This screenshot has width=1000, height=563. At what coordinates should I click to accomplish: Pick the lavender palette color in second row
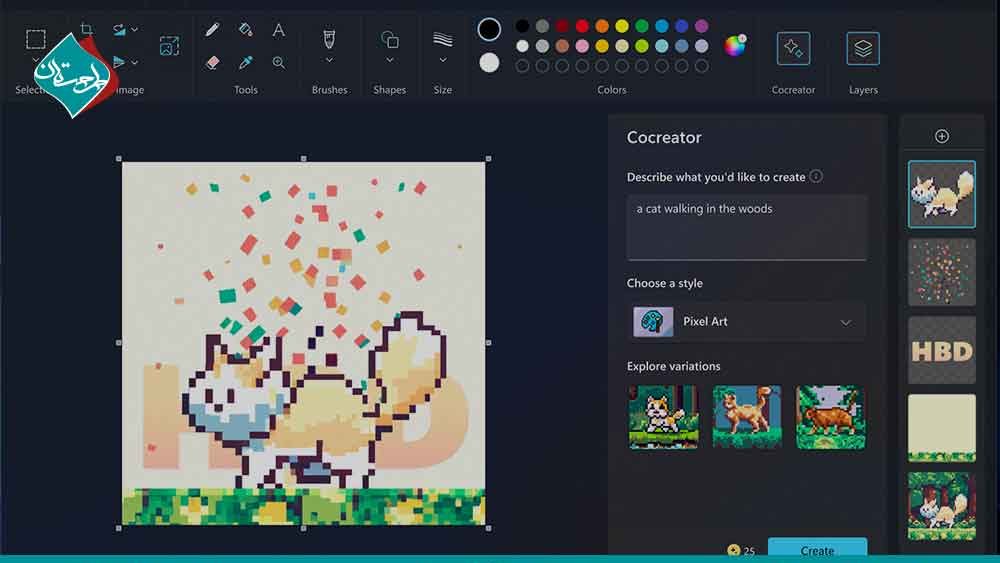pyautogui.click(x=702, y=46)
